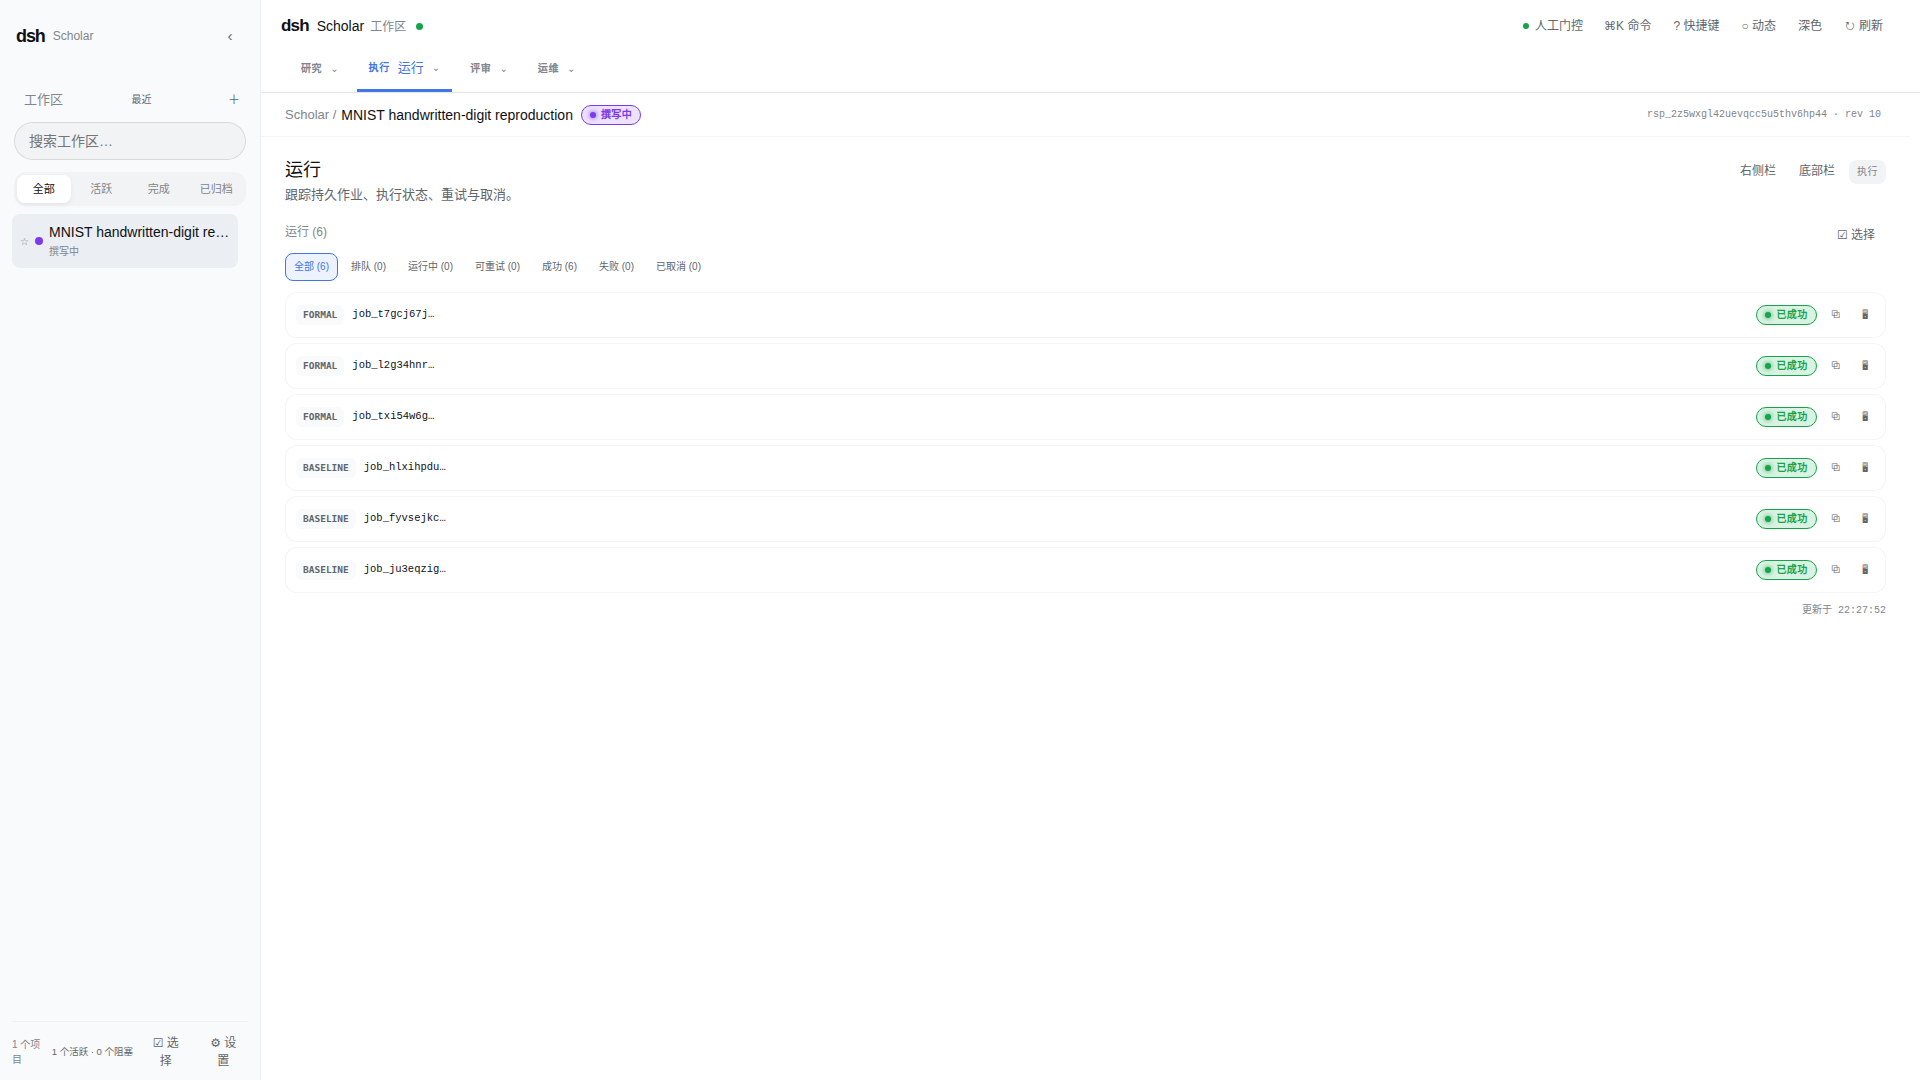Image resolution: width=1920 pixels, height=1080 pixels.
Task: Click the 刷新 refresh button
Action: tap(1864, 26)
